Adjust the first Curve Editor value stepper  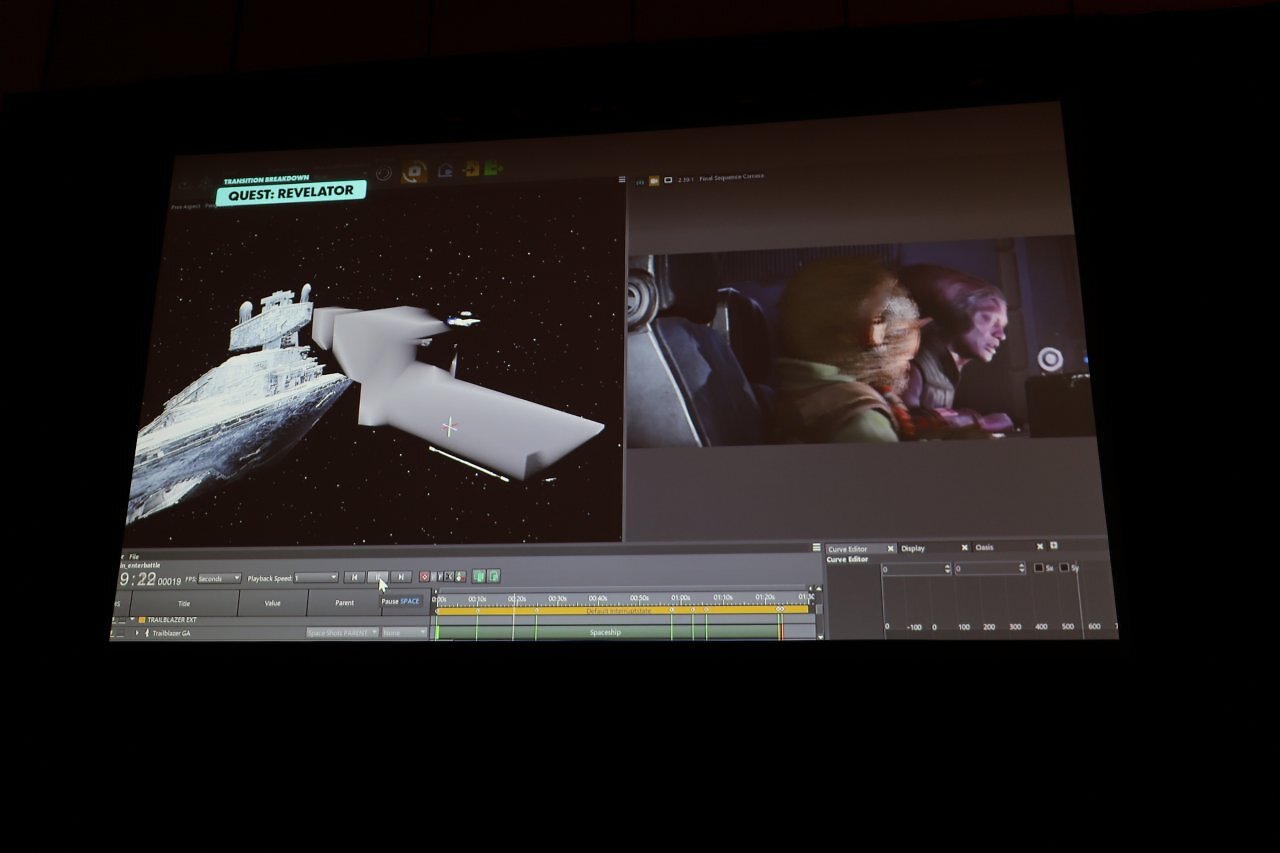(946, 568)
